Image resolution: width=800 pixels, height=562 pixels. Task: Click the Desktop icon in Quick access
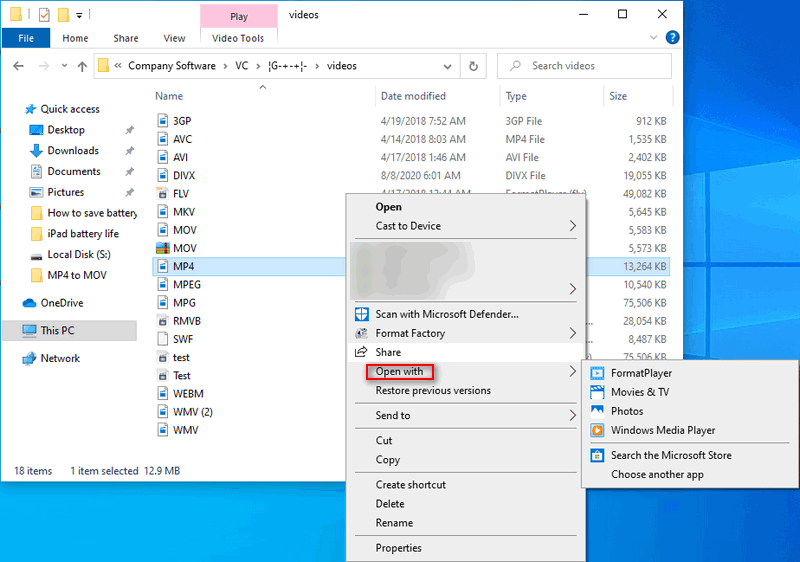(x=36, y=130)
